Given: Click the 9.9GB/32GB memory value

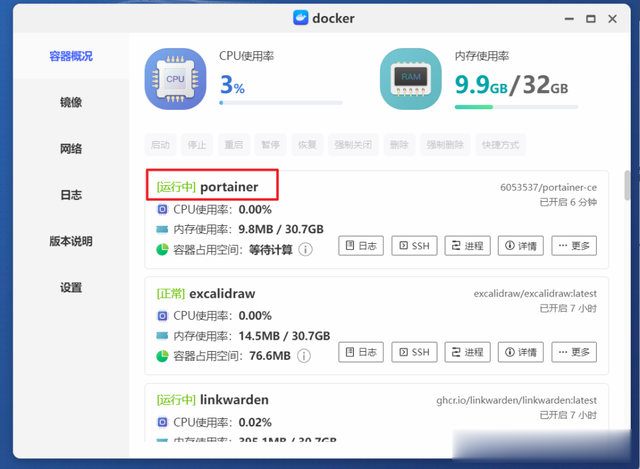Looking at the screenshot, I should point(511,85).
